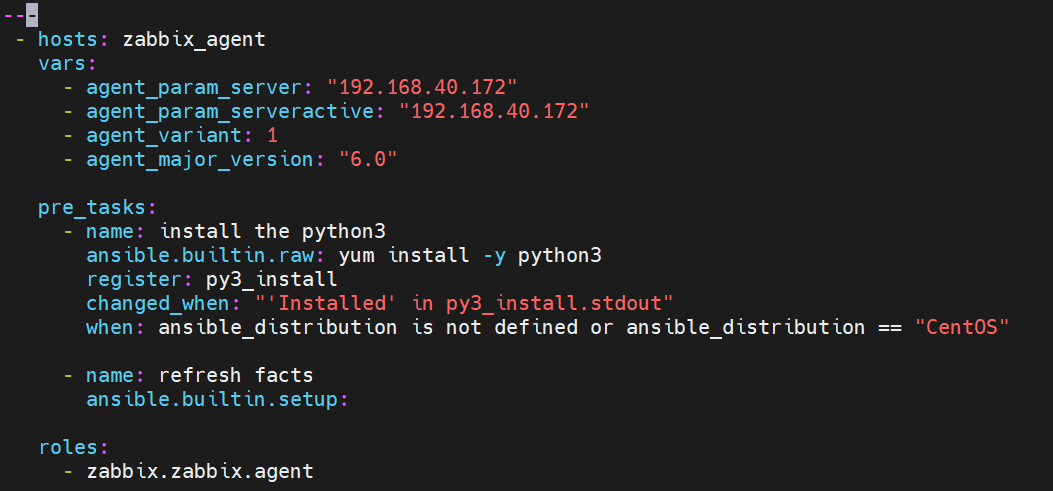The width and height of the screenshot is (1053, 491).
Task: Click the 'name' key of refresh facts
Action: [x=110, y=375]
